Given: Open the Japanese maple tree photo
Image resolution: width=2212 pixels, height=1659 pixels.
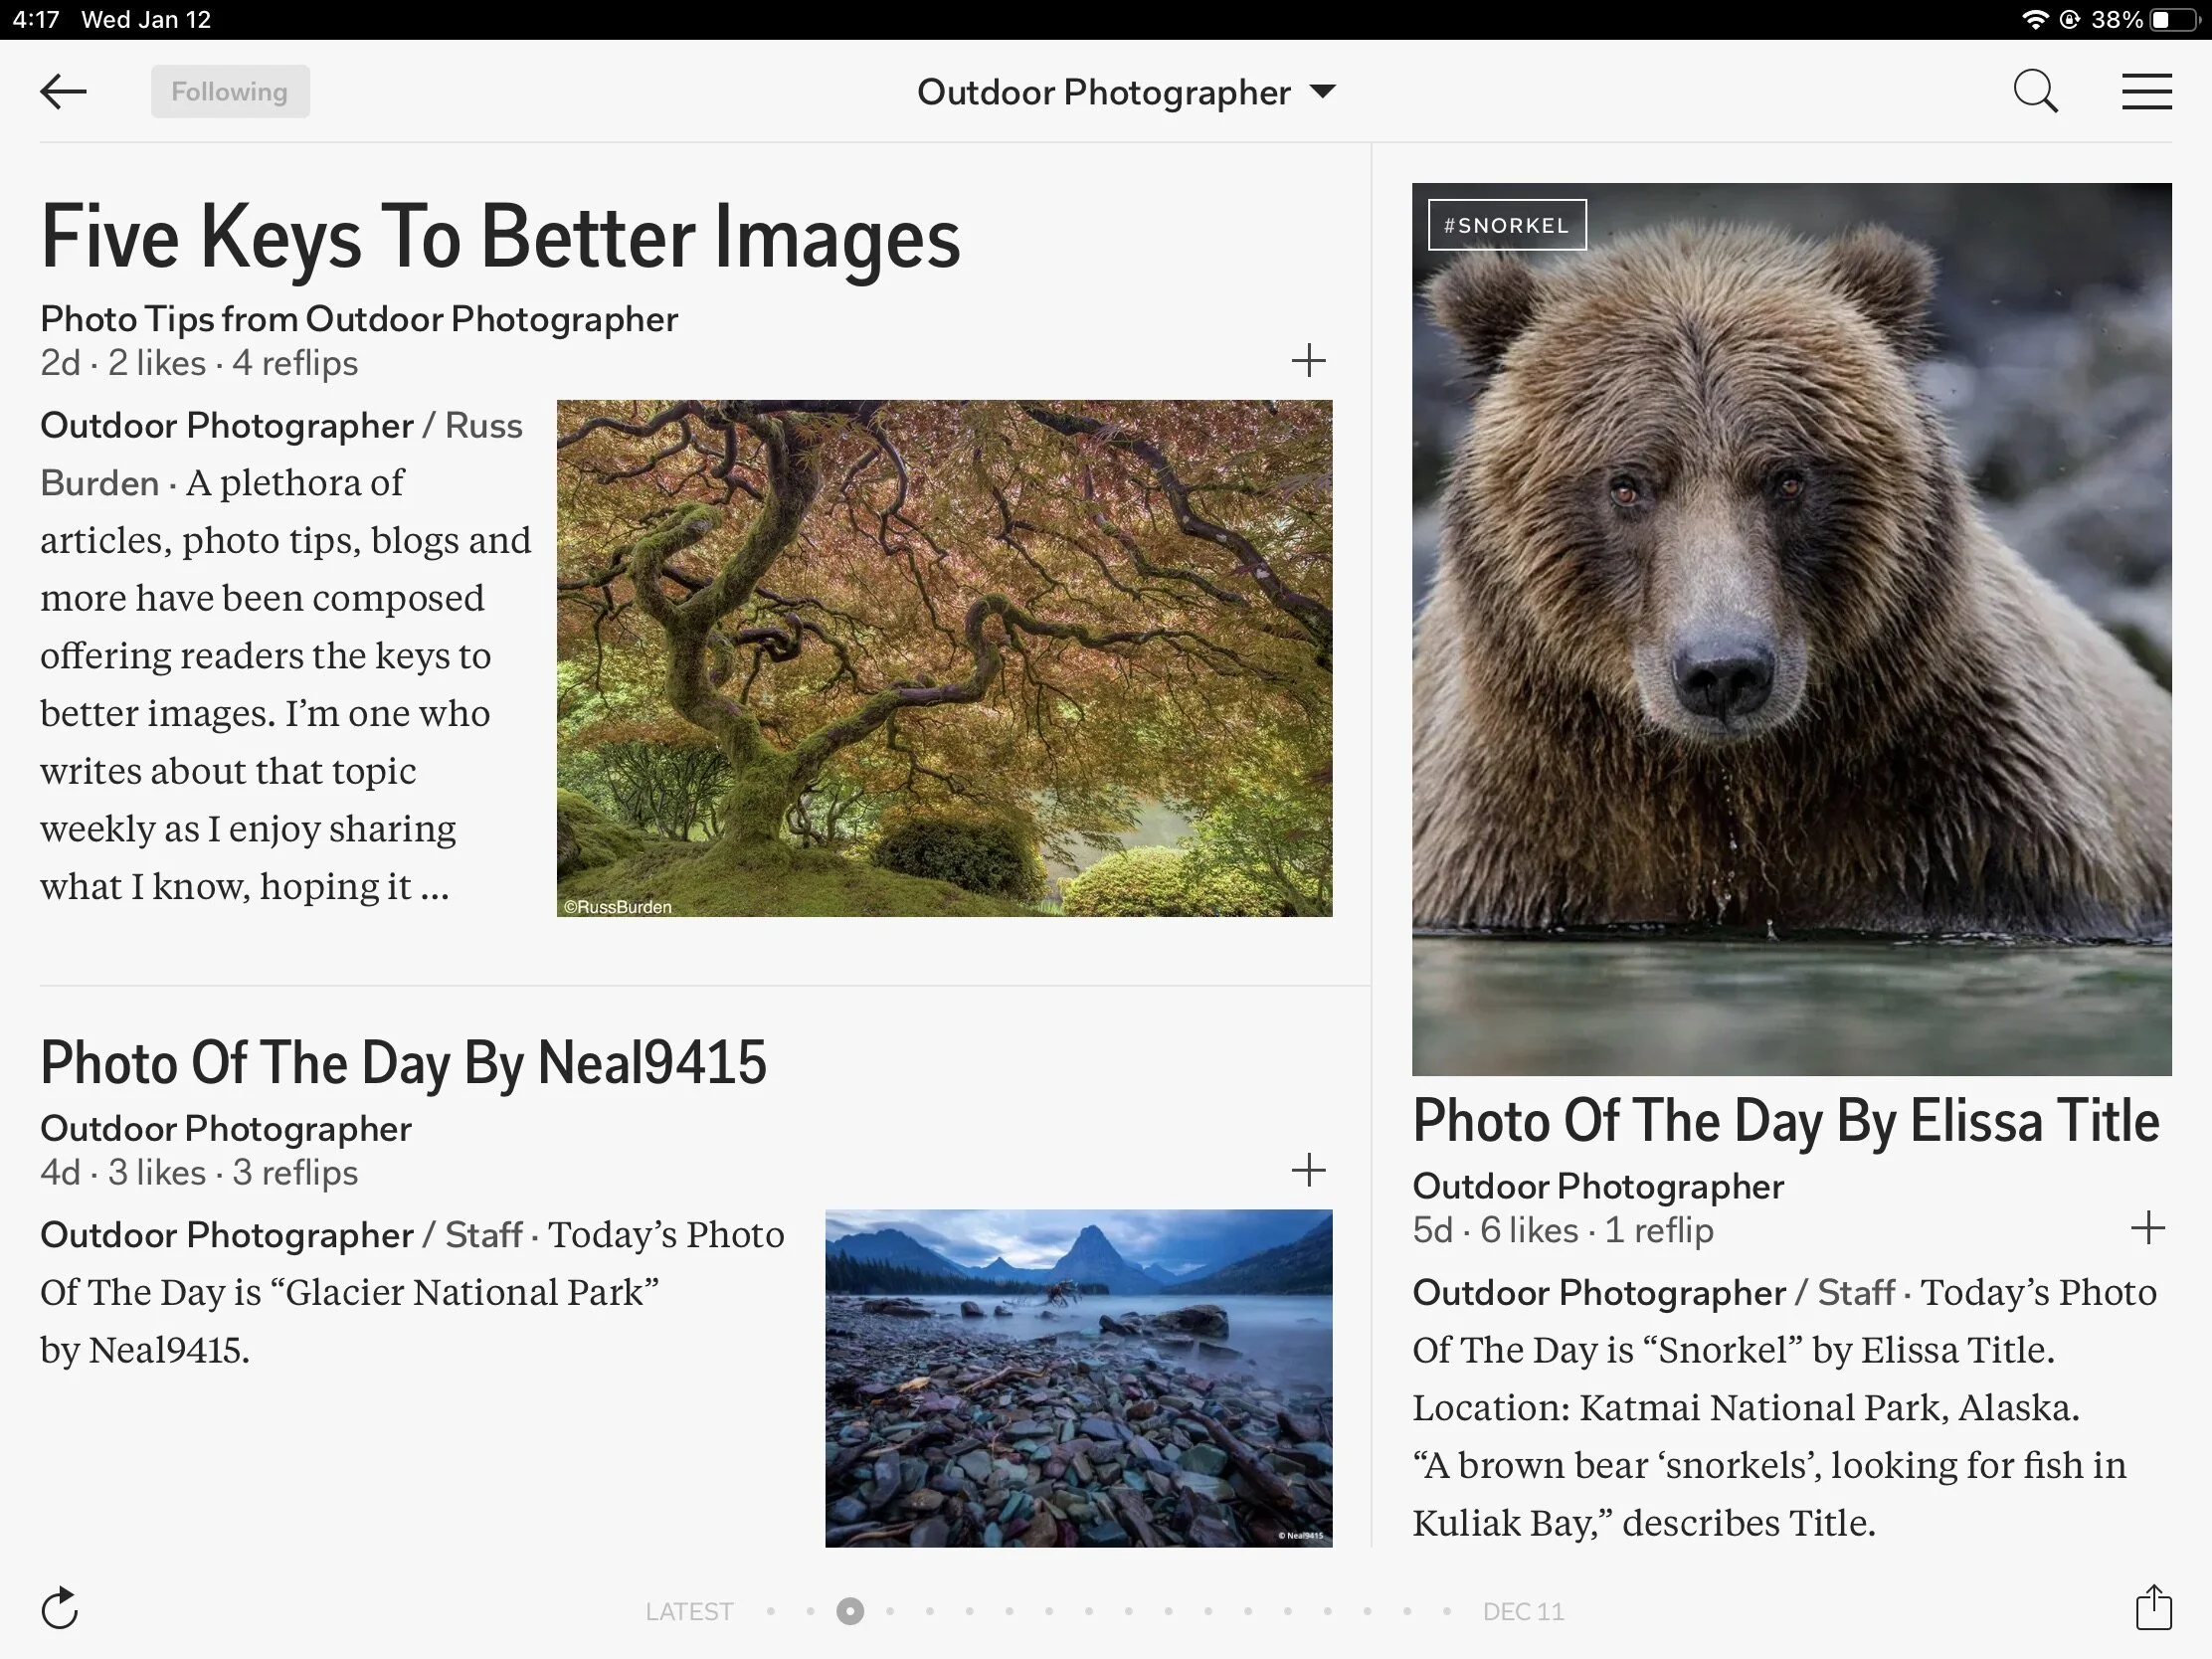Looking at the screenshot, I should [x=944, y=658].
